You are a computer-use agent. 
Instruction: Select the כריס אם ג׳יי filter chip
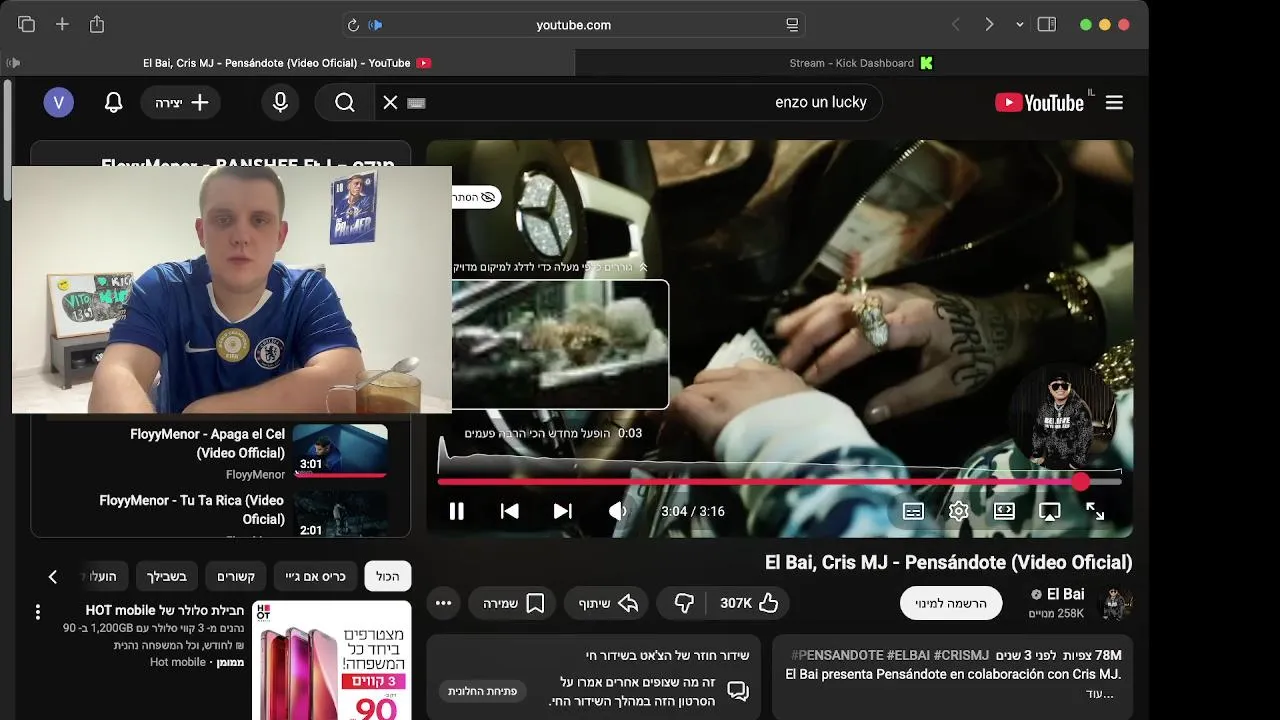pyautogui.click(x=316, y=576)
